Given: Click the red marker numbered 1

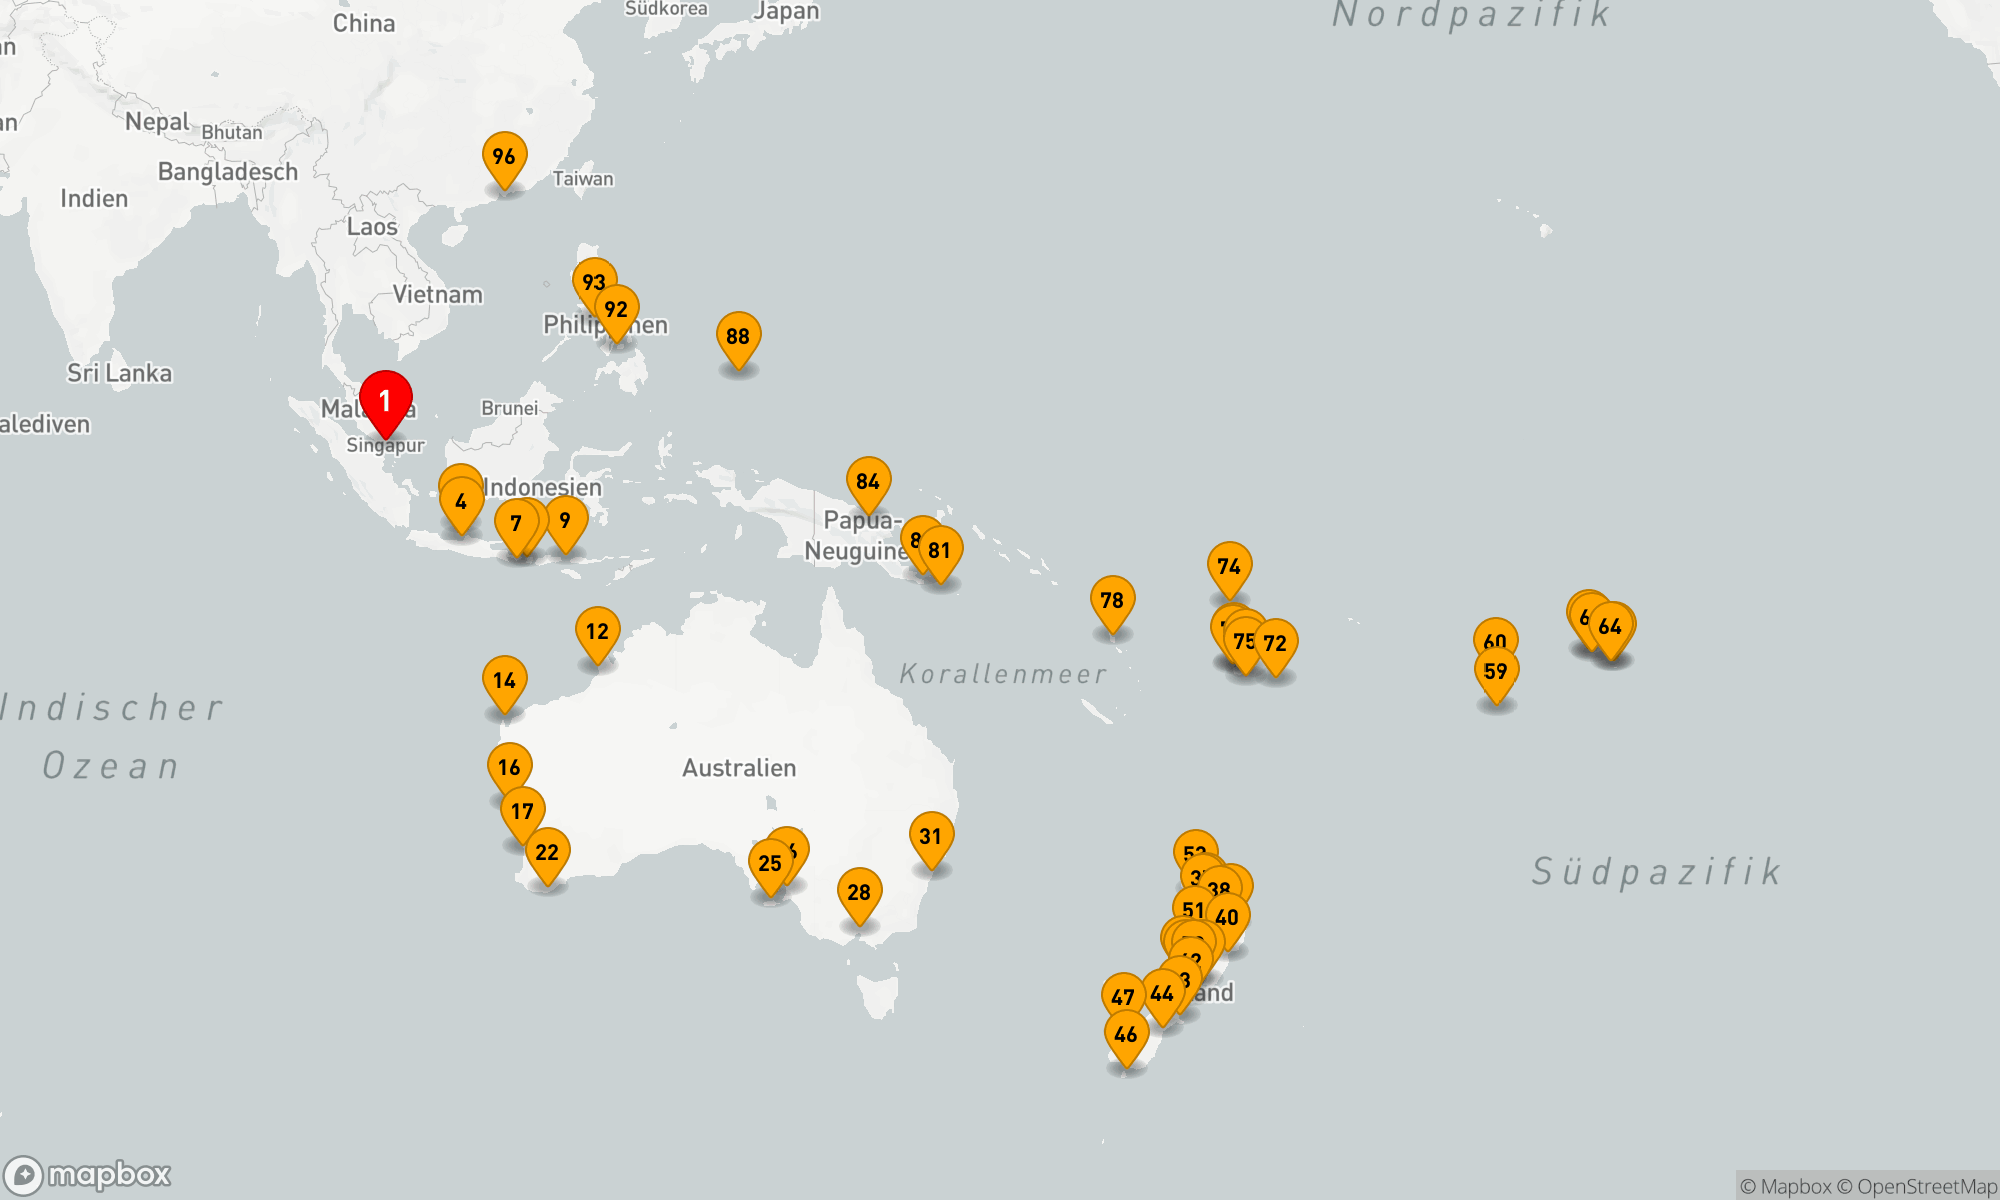Looking at the screenshot, I should (x=385, y=402).
